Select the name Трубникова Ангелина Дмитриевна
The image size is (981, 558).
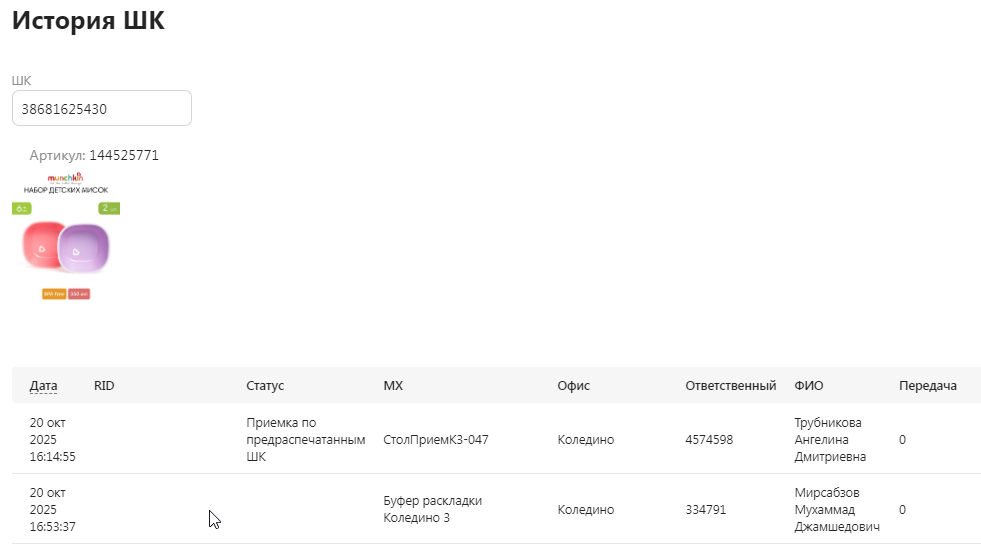click(x=829, y=439)
